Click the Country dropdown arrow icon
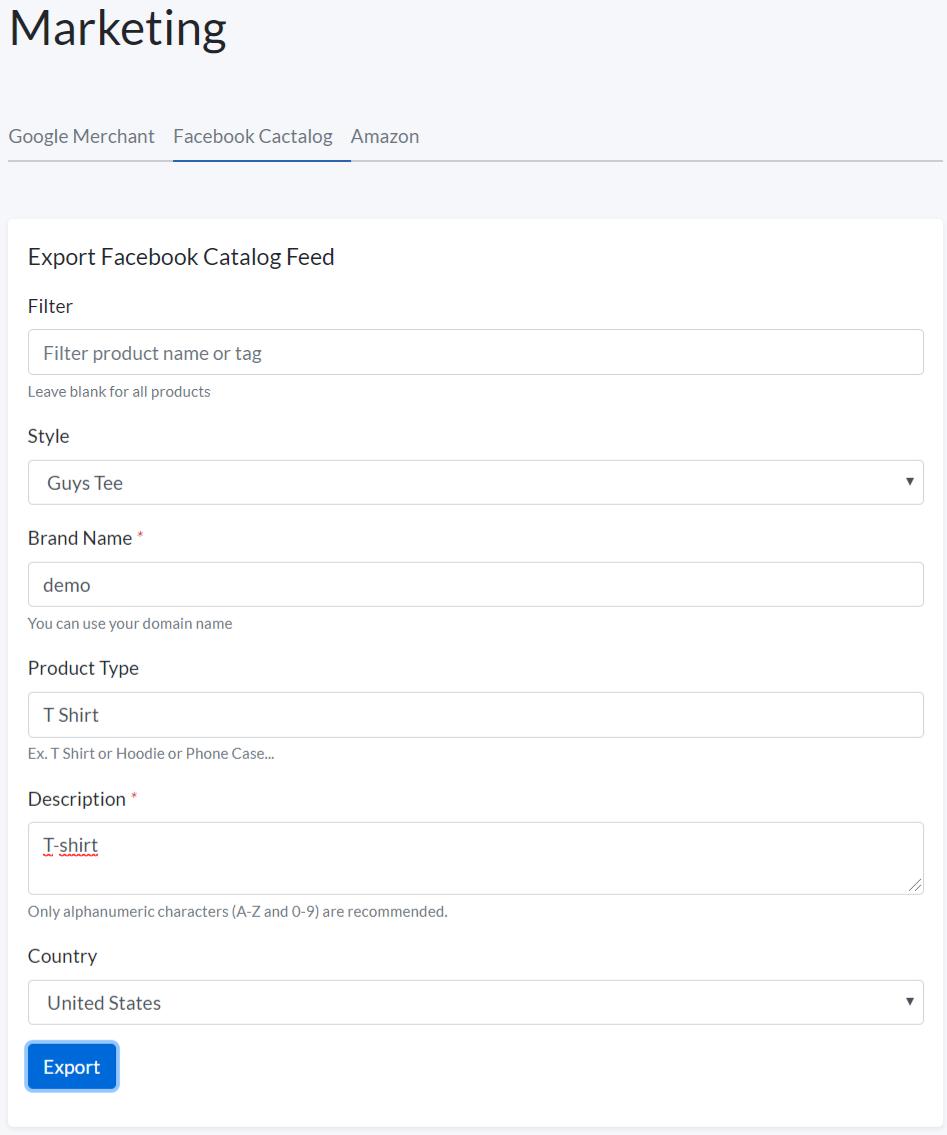 pos(909,1002)
